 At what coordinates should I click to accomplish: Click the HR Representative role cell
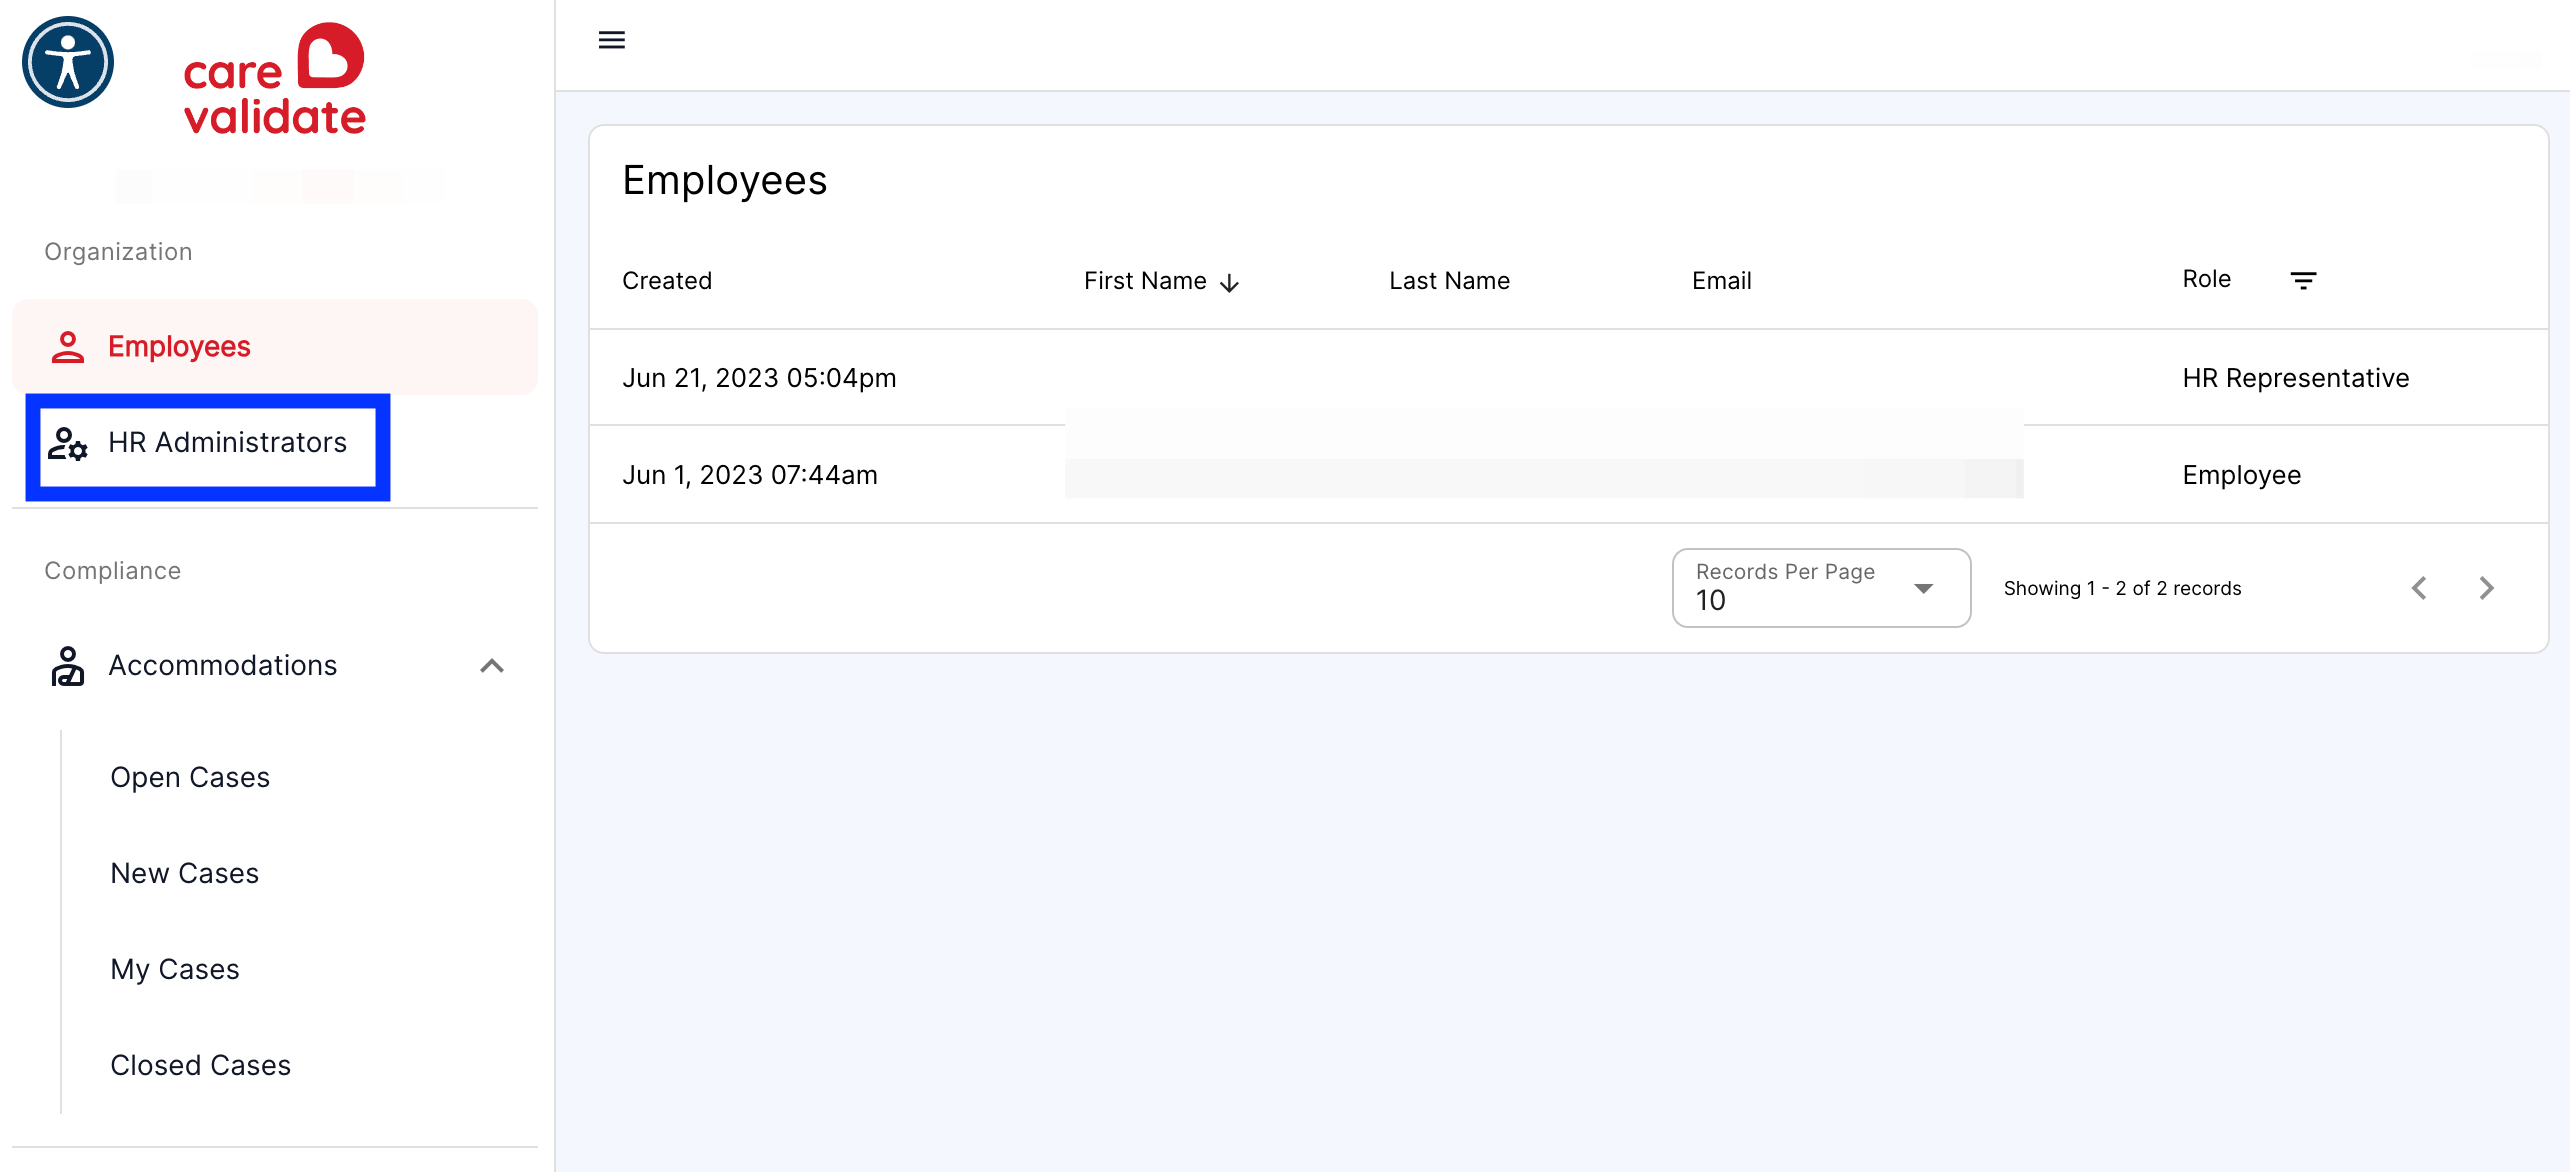tap(2295, 378)
